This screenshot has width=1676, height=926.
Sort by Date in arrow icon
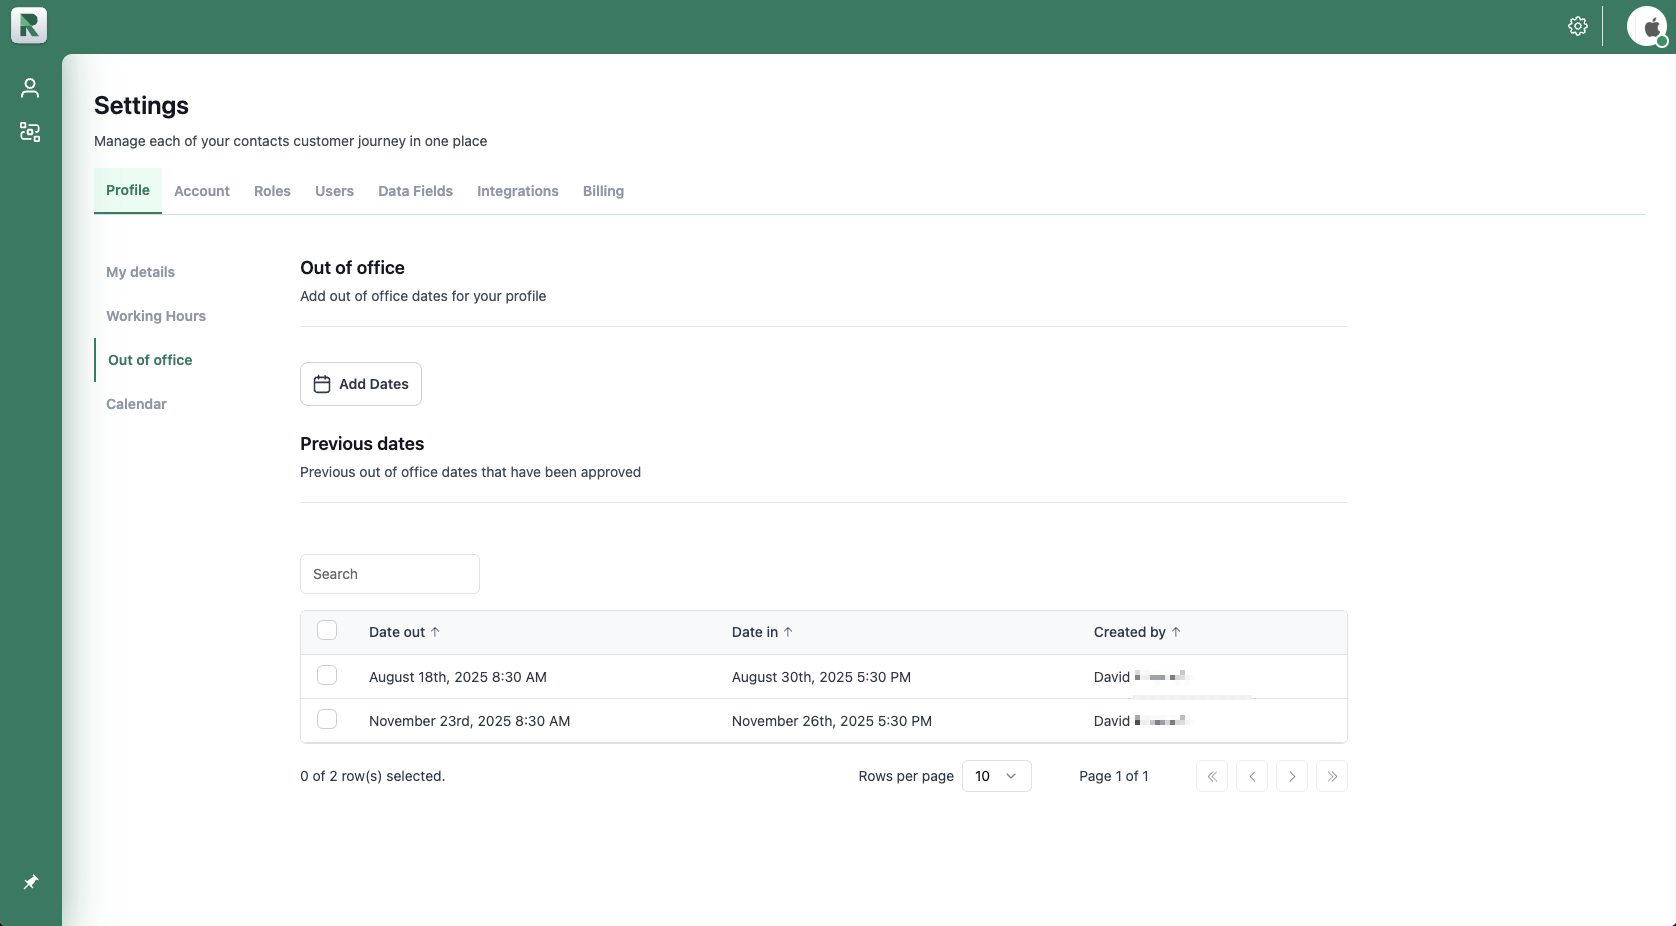(788, 632)
